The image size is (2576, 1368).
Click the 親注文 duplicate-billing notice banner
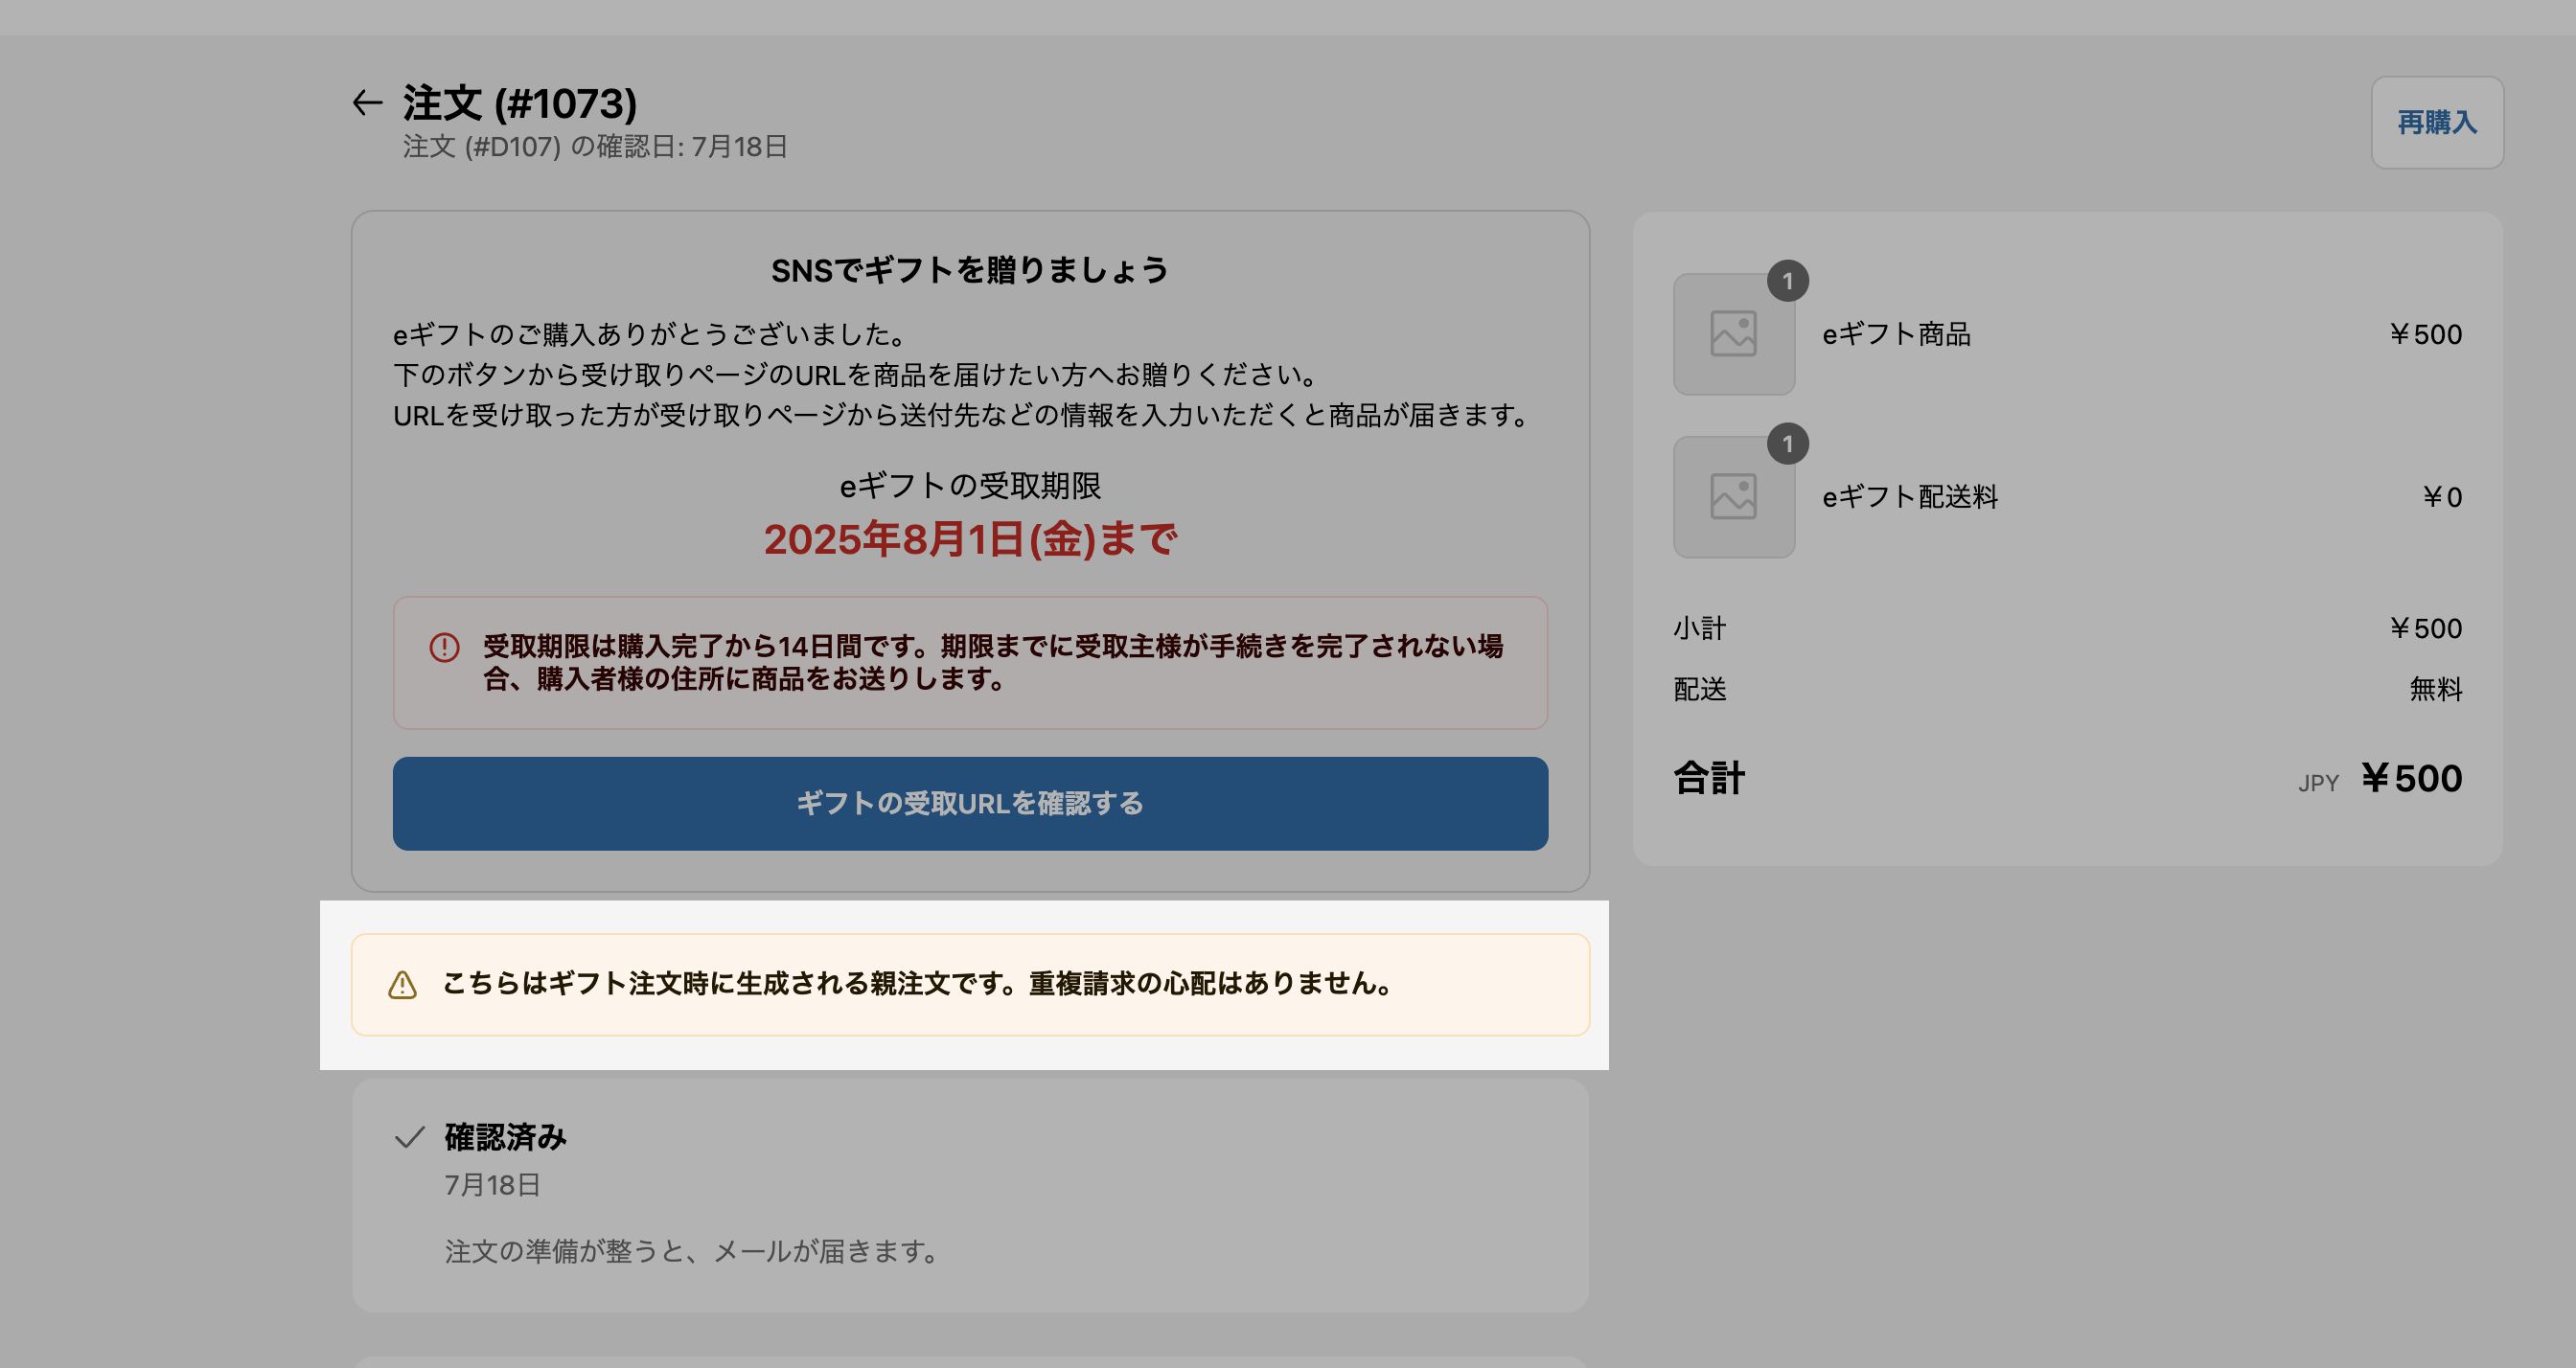tap(969, 984)
